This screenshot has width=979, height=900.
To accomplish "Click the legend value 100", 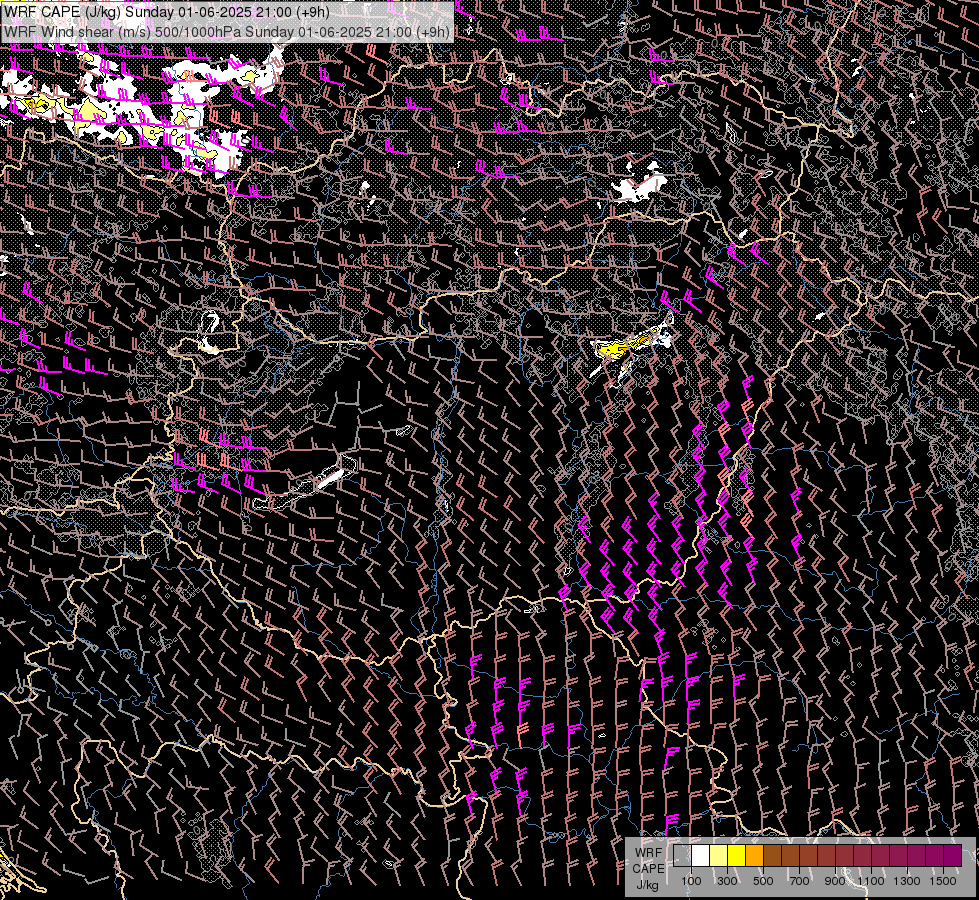I will click(x=691, y=881).
